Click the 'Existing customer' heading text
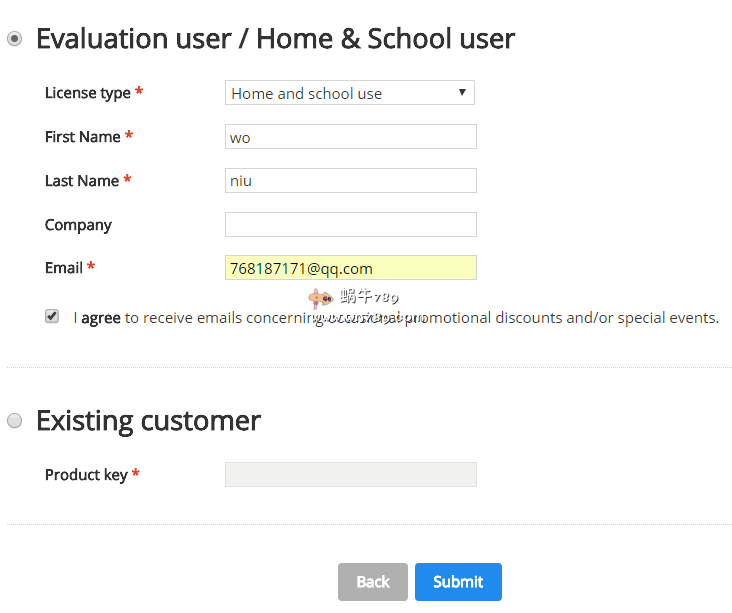The image size is (732, 613). (148, 421)
